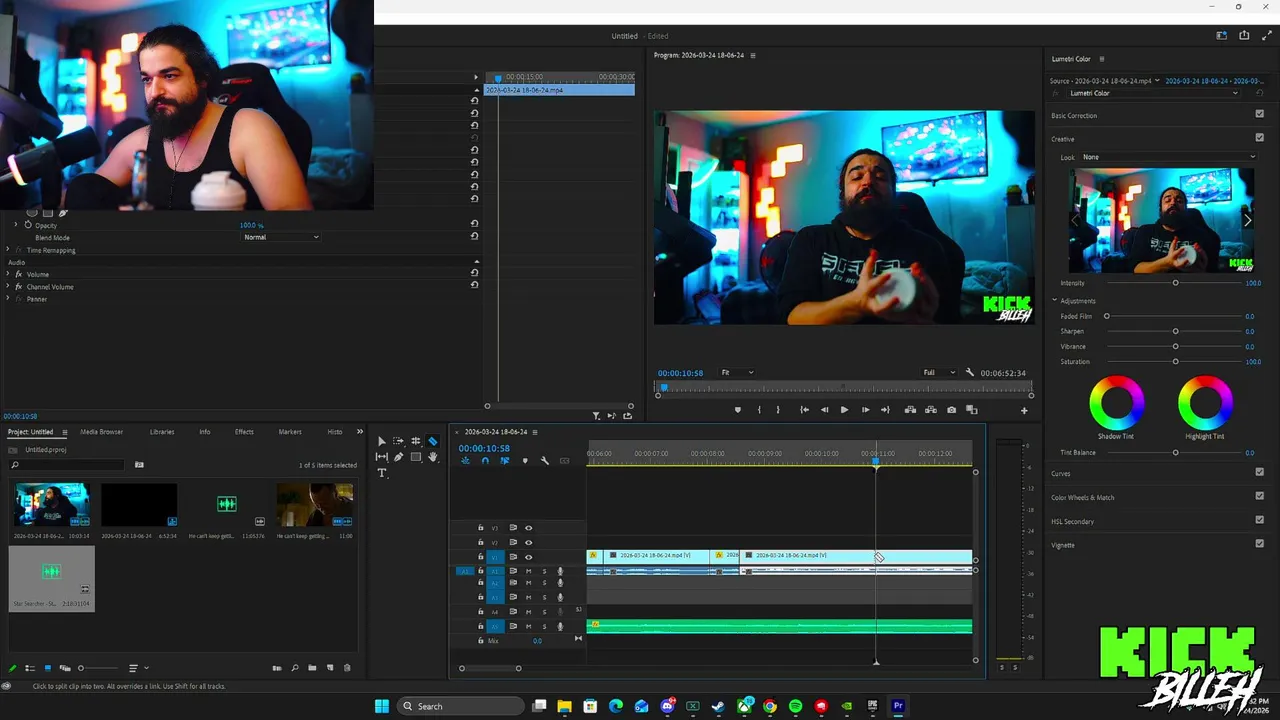Open the Markers tab
1280x720 pixels.
[x=290, y=432]
